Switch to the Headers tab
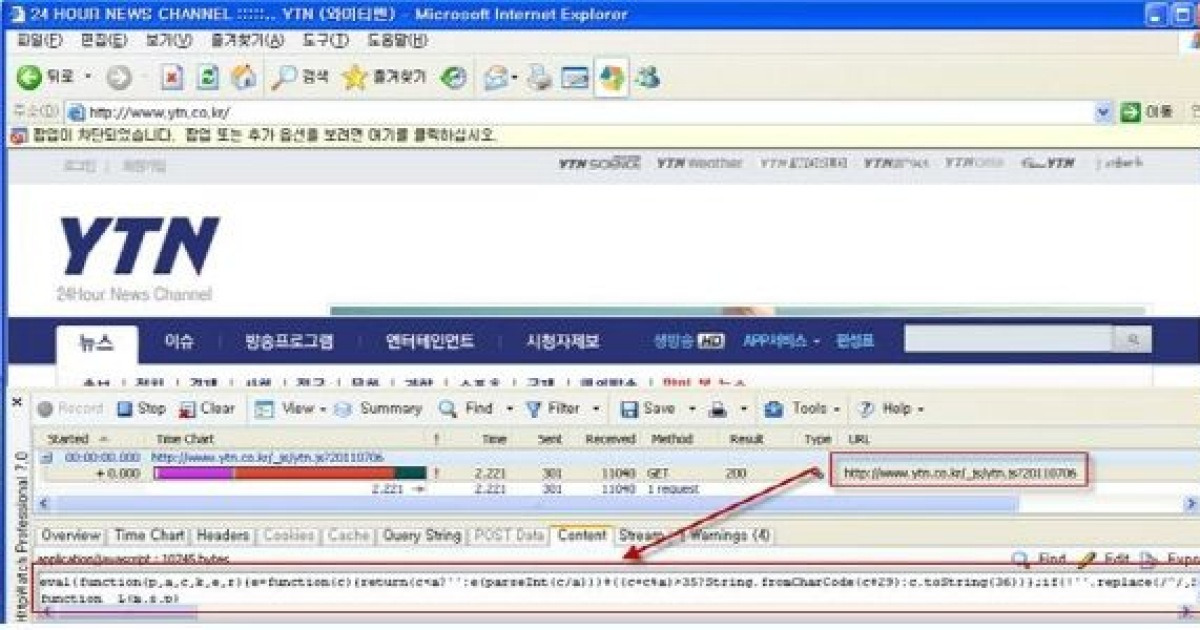 (x=225, y=535)
